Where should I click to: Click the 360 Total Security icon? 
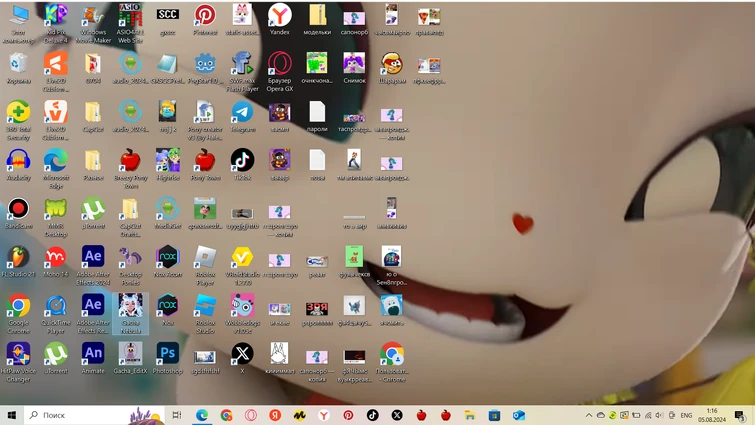18,112
